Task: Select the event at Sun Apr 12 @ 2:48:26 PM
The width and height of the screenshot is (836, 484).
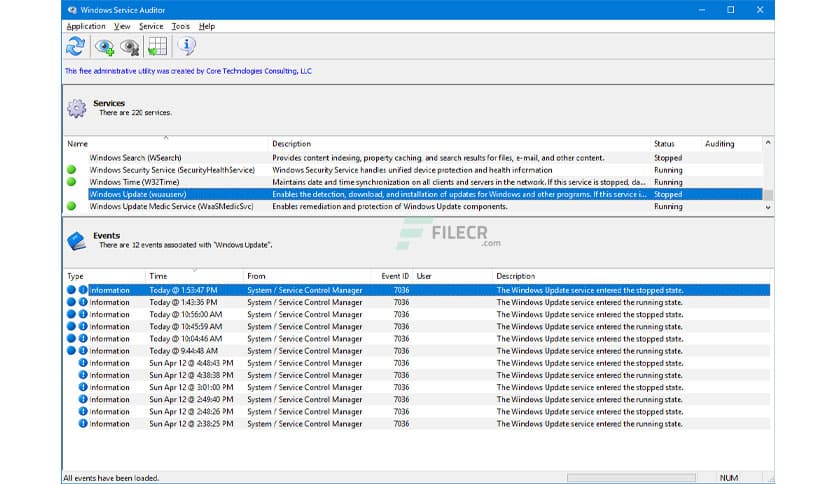Action: (417, 412)
